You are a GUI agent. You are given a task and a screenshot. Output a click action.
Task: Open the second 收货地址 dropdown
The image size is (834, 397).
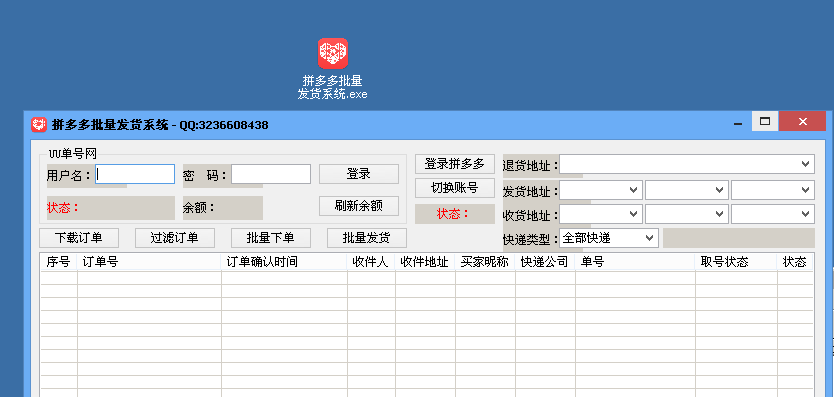(687, 214)
